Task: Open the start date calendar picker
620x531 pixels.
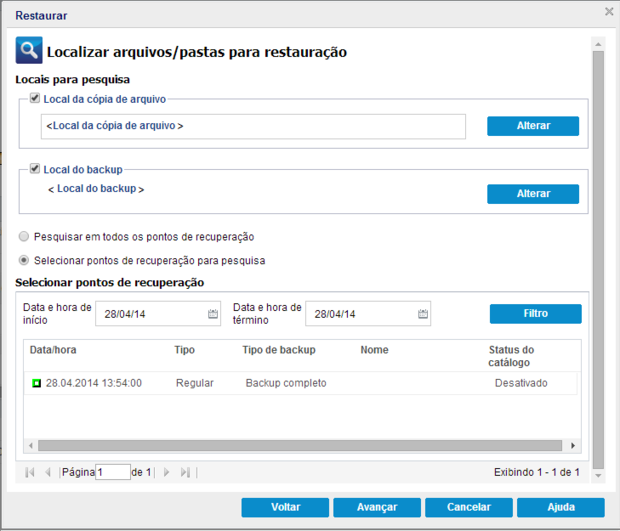Action: coord(213,314)
